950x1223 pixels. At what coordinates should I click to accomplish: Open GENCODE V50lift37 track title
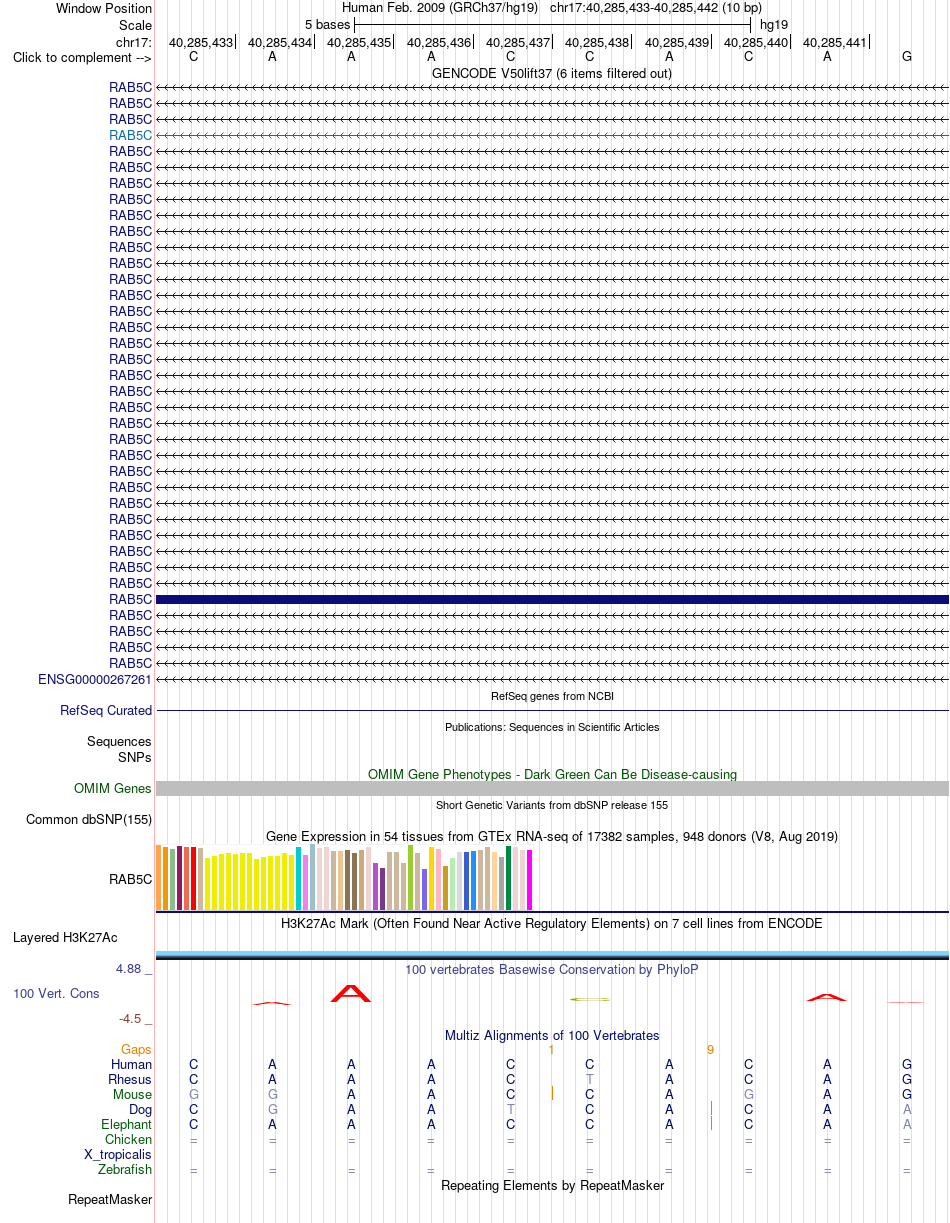point(552,73)
